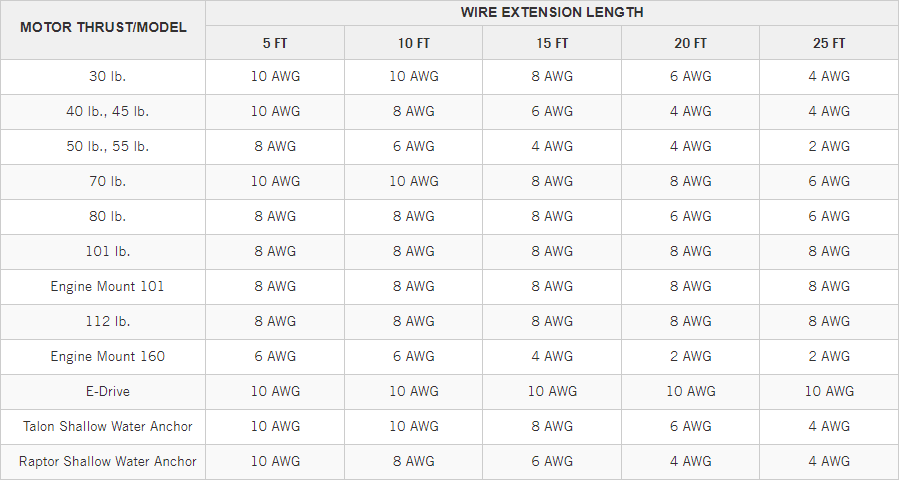Select the Engine Mount 160 row label
The width and height of the screenshot is (899, 480).
107,357
